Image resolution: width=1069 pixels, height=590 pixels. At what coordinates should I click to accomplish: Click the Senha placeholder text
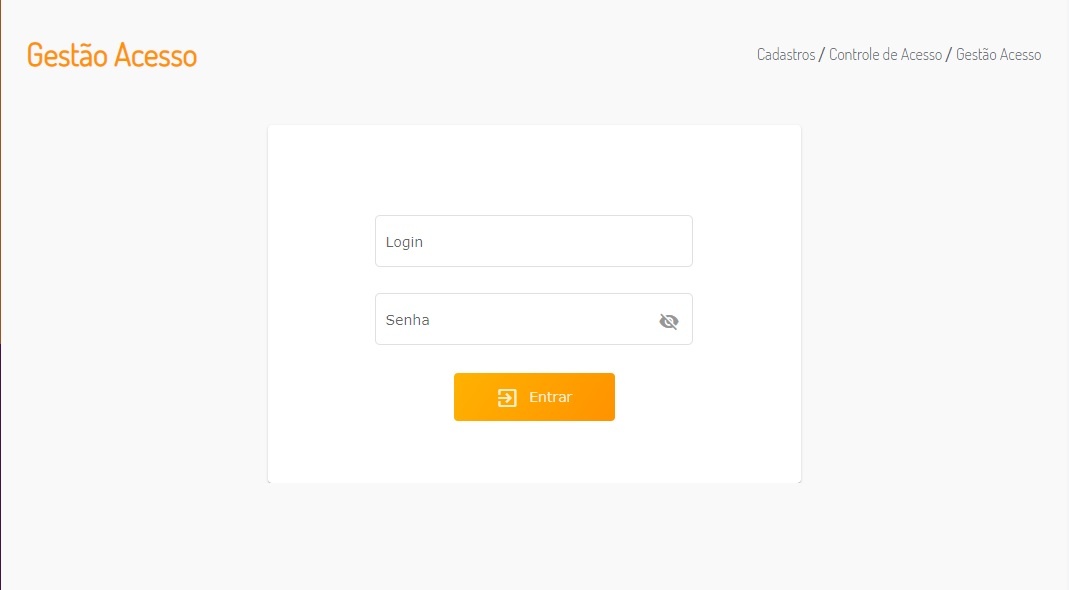[x=407, y=321]
